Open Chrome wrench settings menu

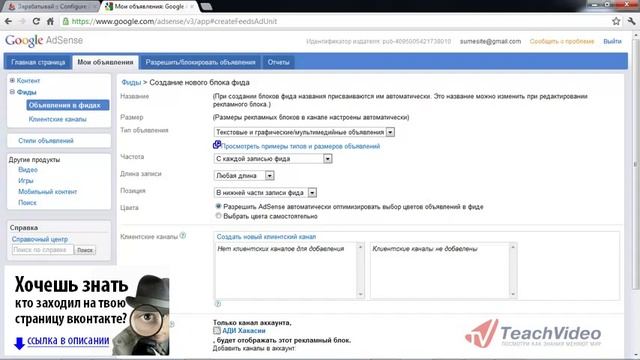631,21
